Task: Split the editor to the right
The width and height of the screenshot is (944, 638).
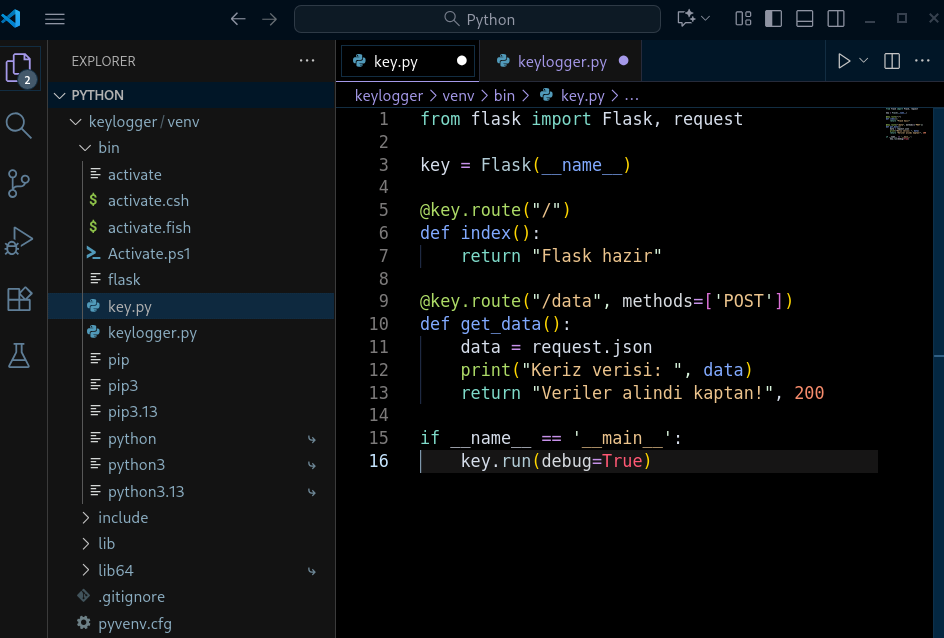Action: (892, 61)
